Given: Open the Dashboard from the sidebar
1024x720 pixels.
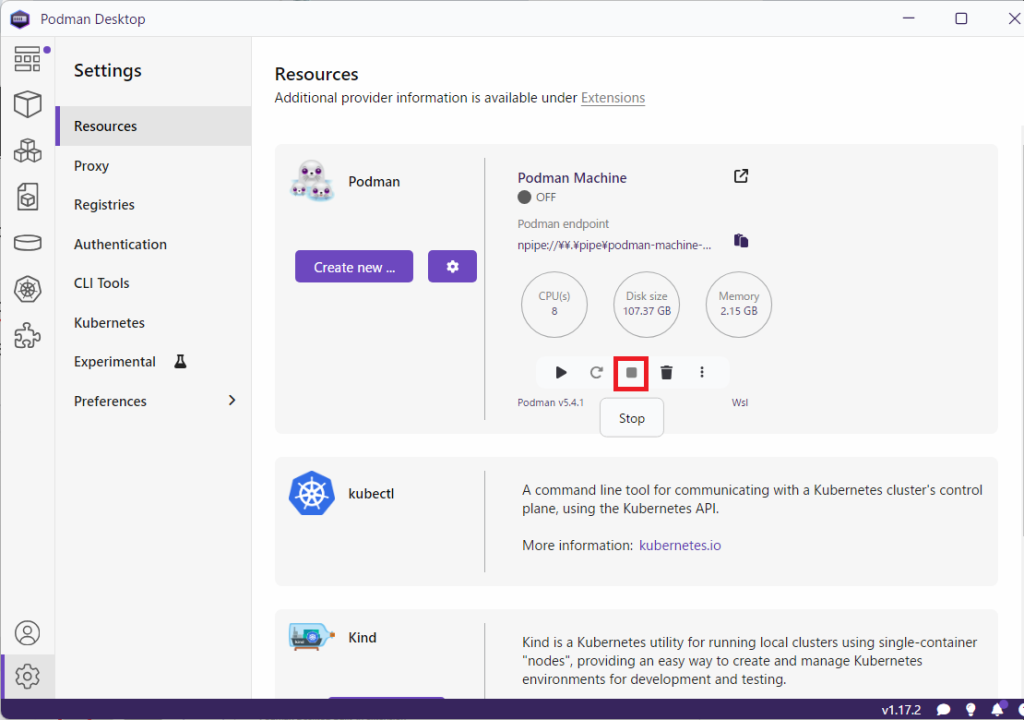Looking at the screenshot, I should (27, 58).
